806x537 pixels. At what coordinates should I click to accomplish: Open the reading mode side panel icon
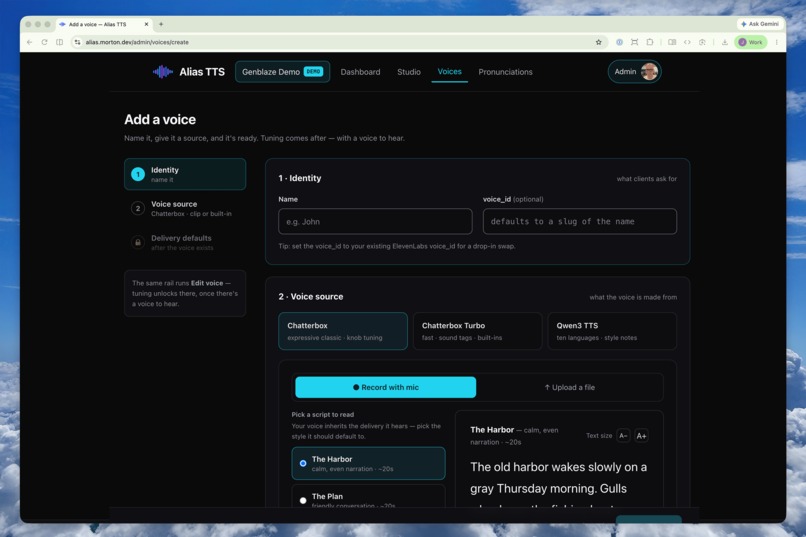[672, 42]
